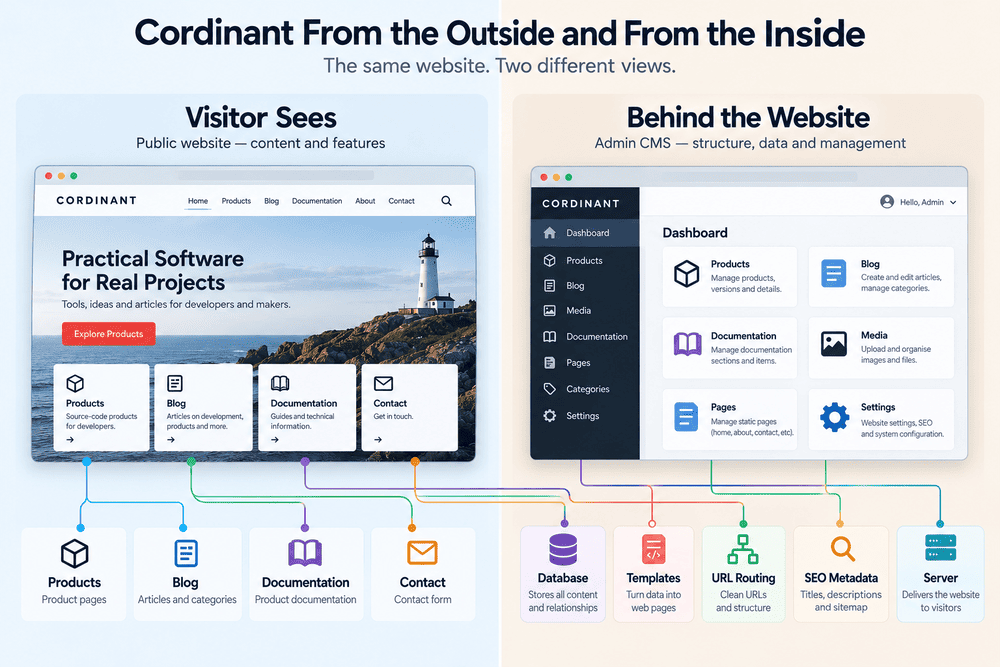Open the Pages dashboard card blue page icon
1000x667 pixels.
click(686, 416)
